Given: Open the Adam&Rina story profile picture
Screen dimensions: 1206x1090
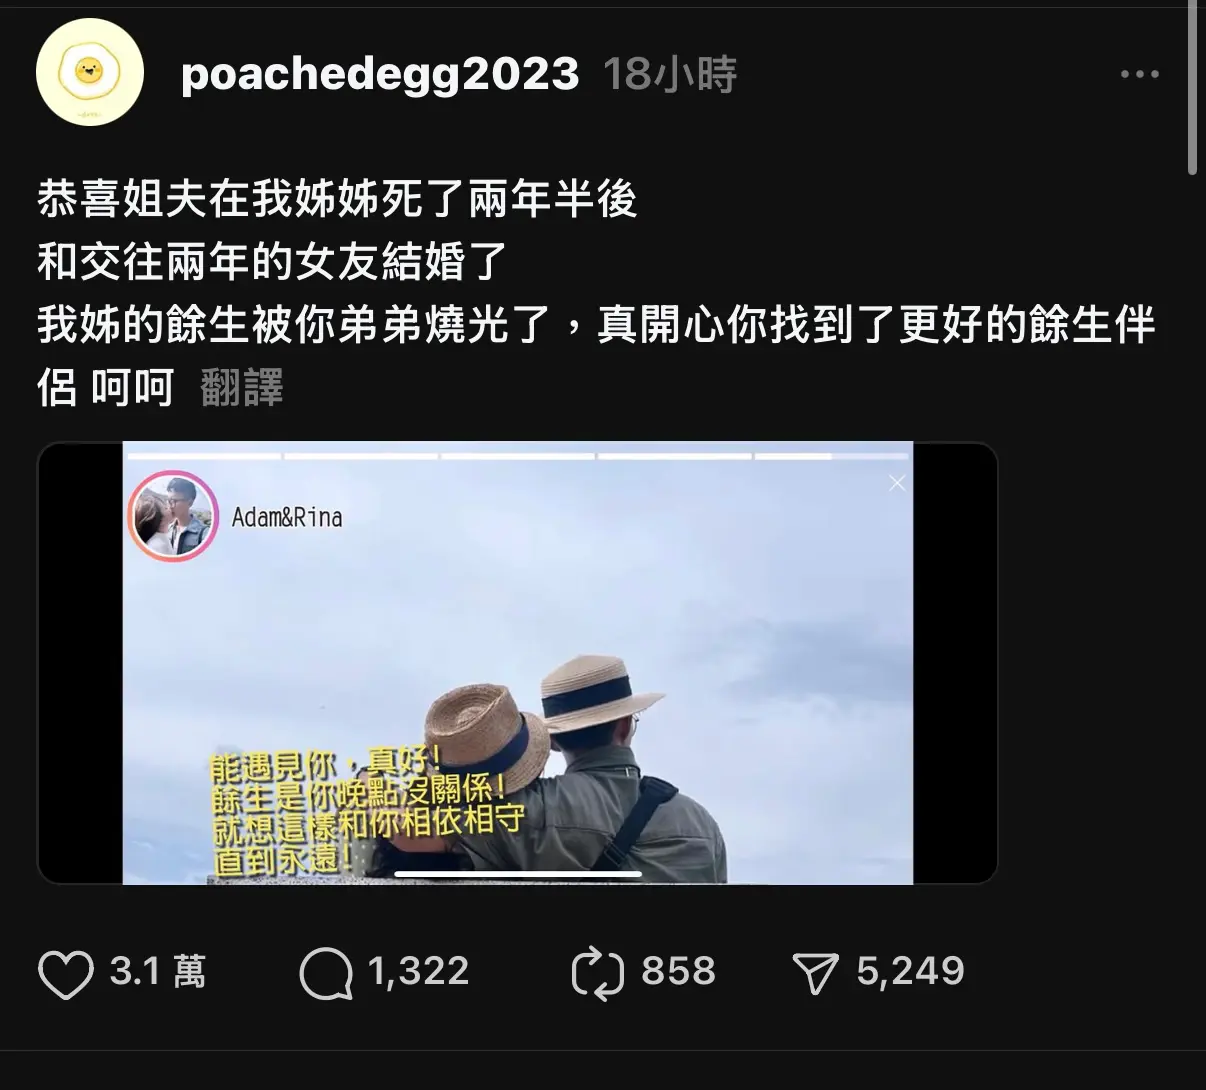Looking at the screenshot, I should click(x=173, y=516).
